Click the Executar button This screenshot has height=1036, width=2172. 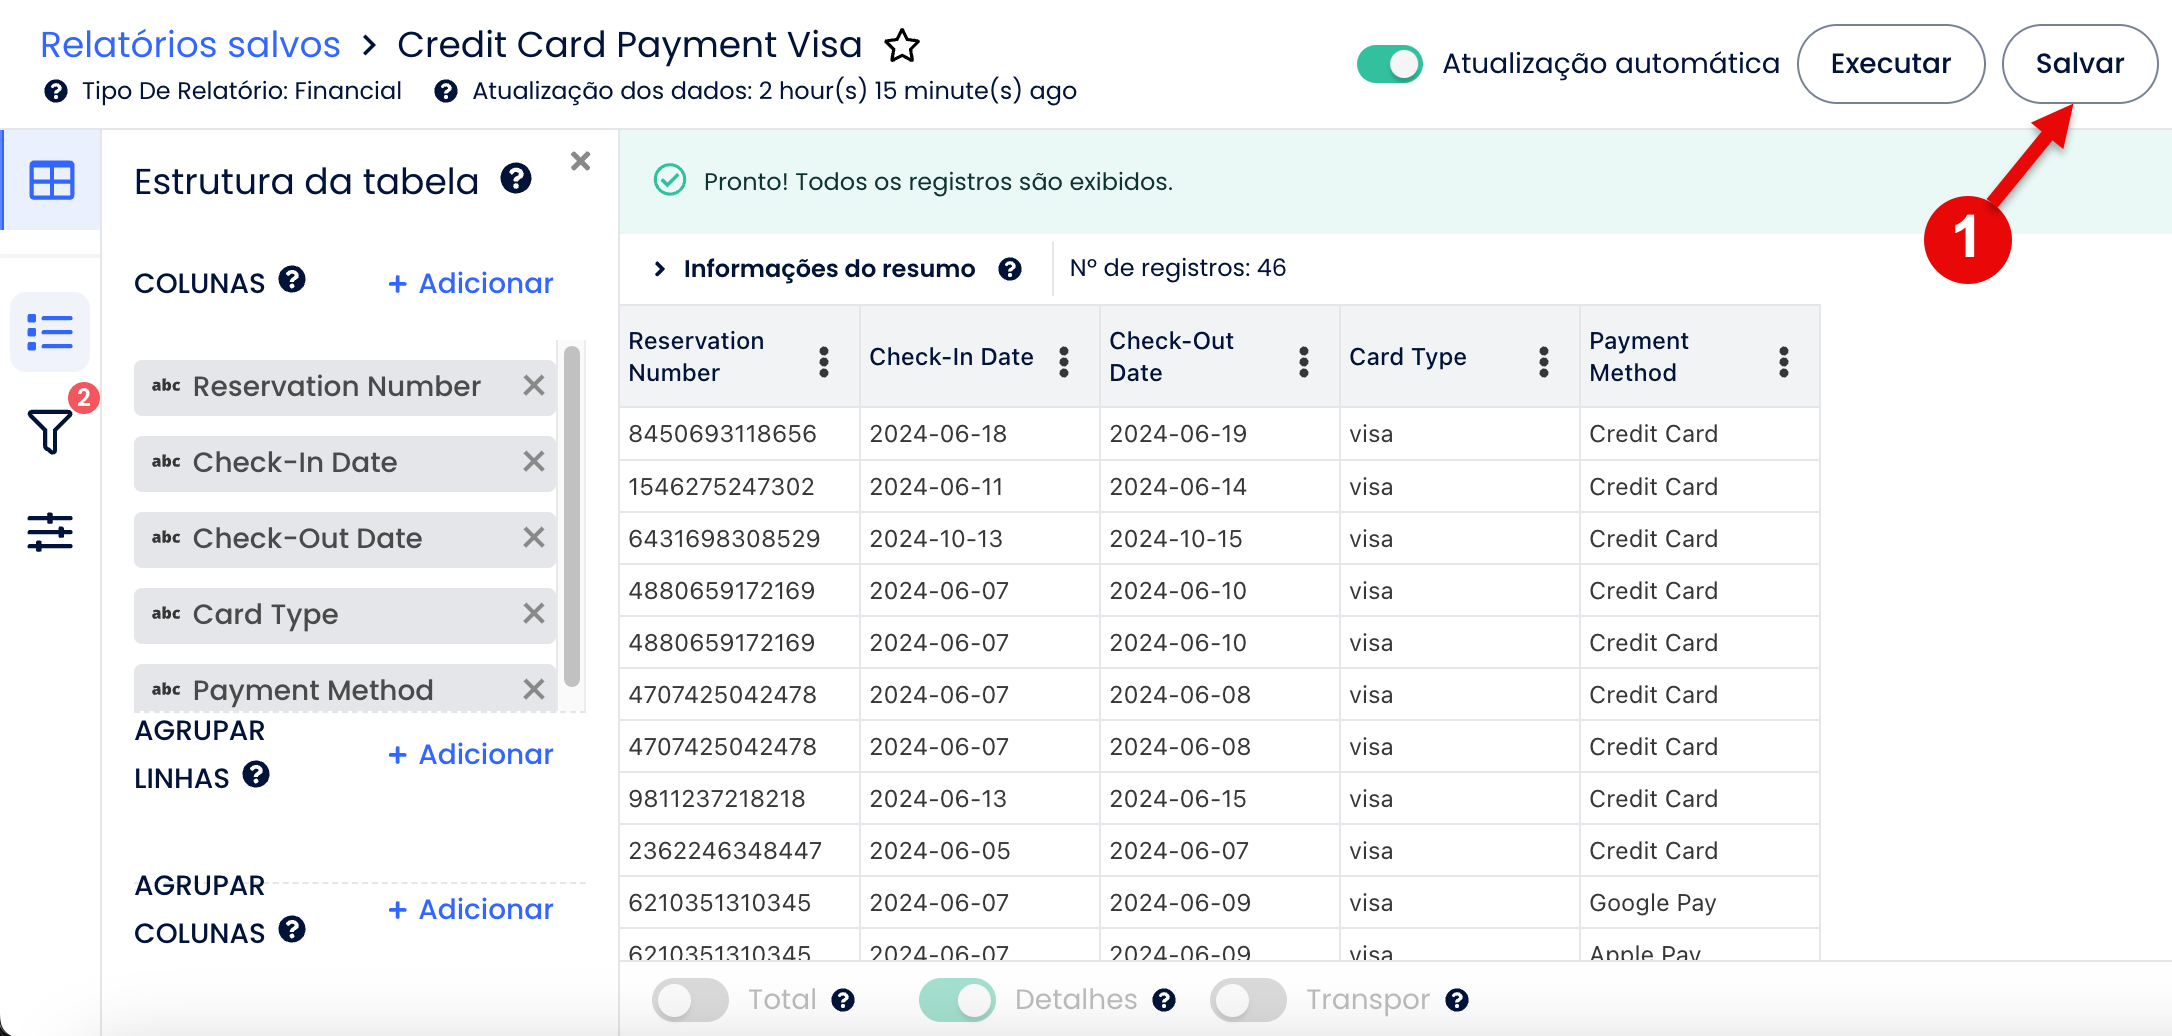pyautogui.click(x=1890, y=64)
